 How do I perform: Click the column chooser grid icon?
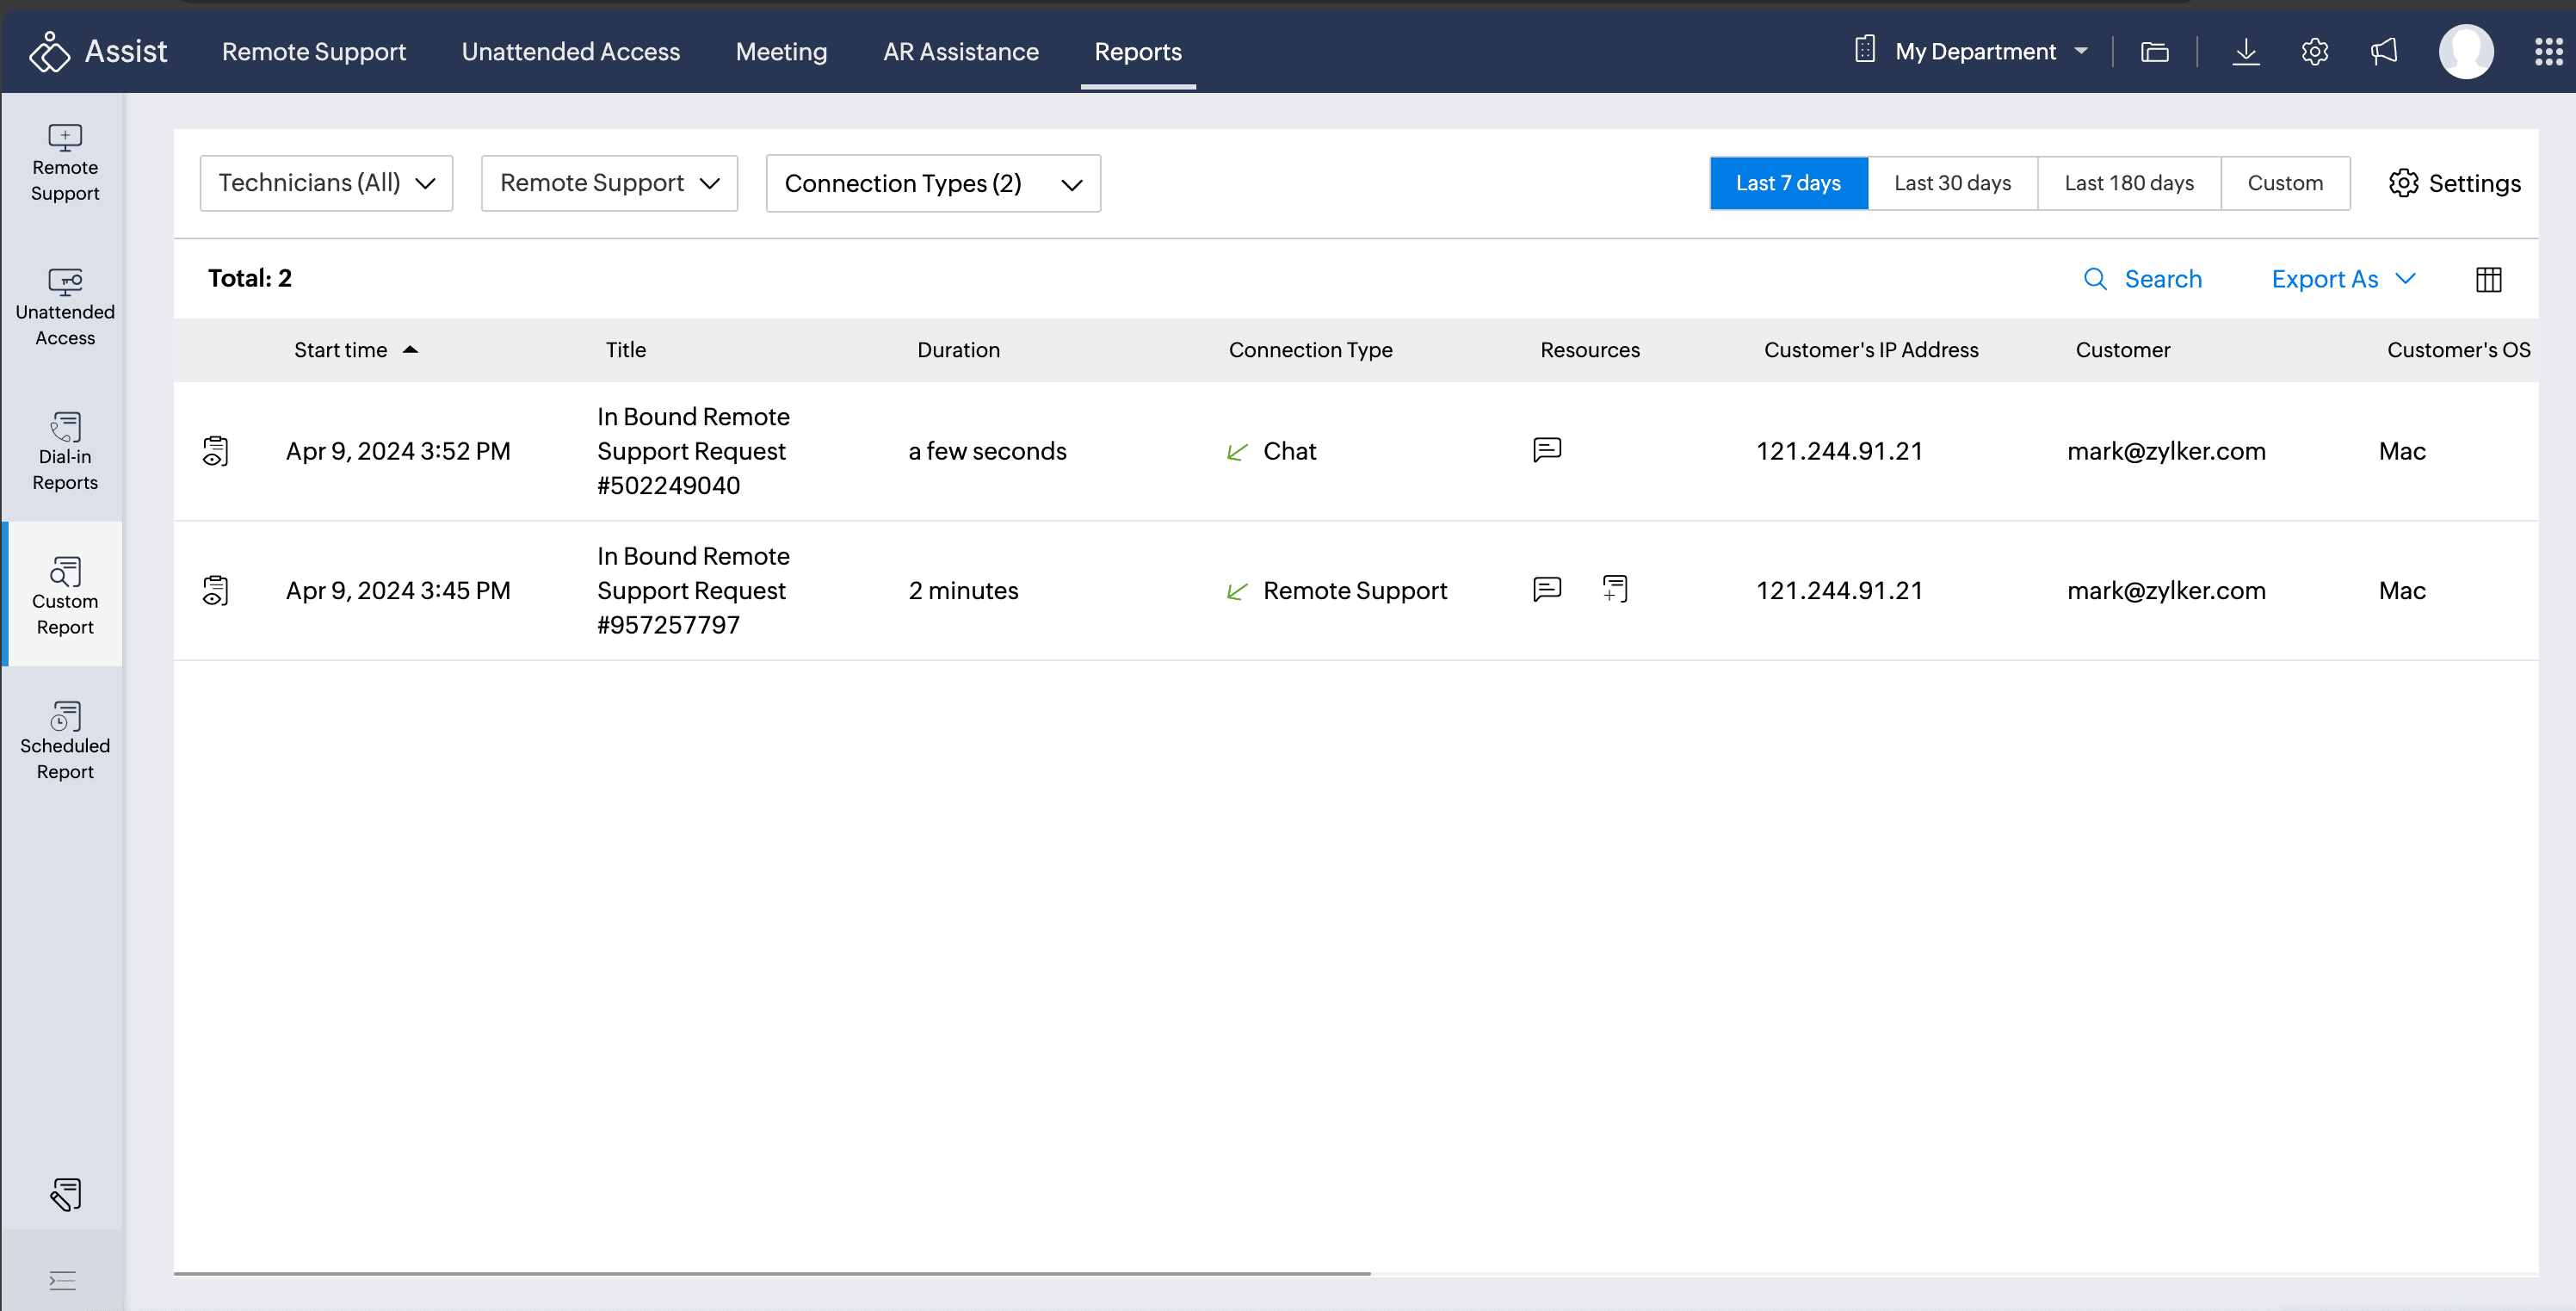(2488, 279)
